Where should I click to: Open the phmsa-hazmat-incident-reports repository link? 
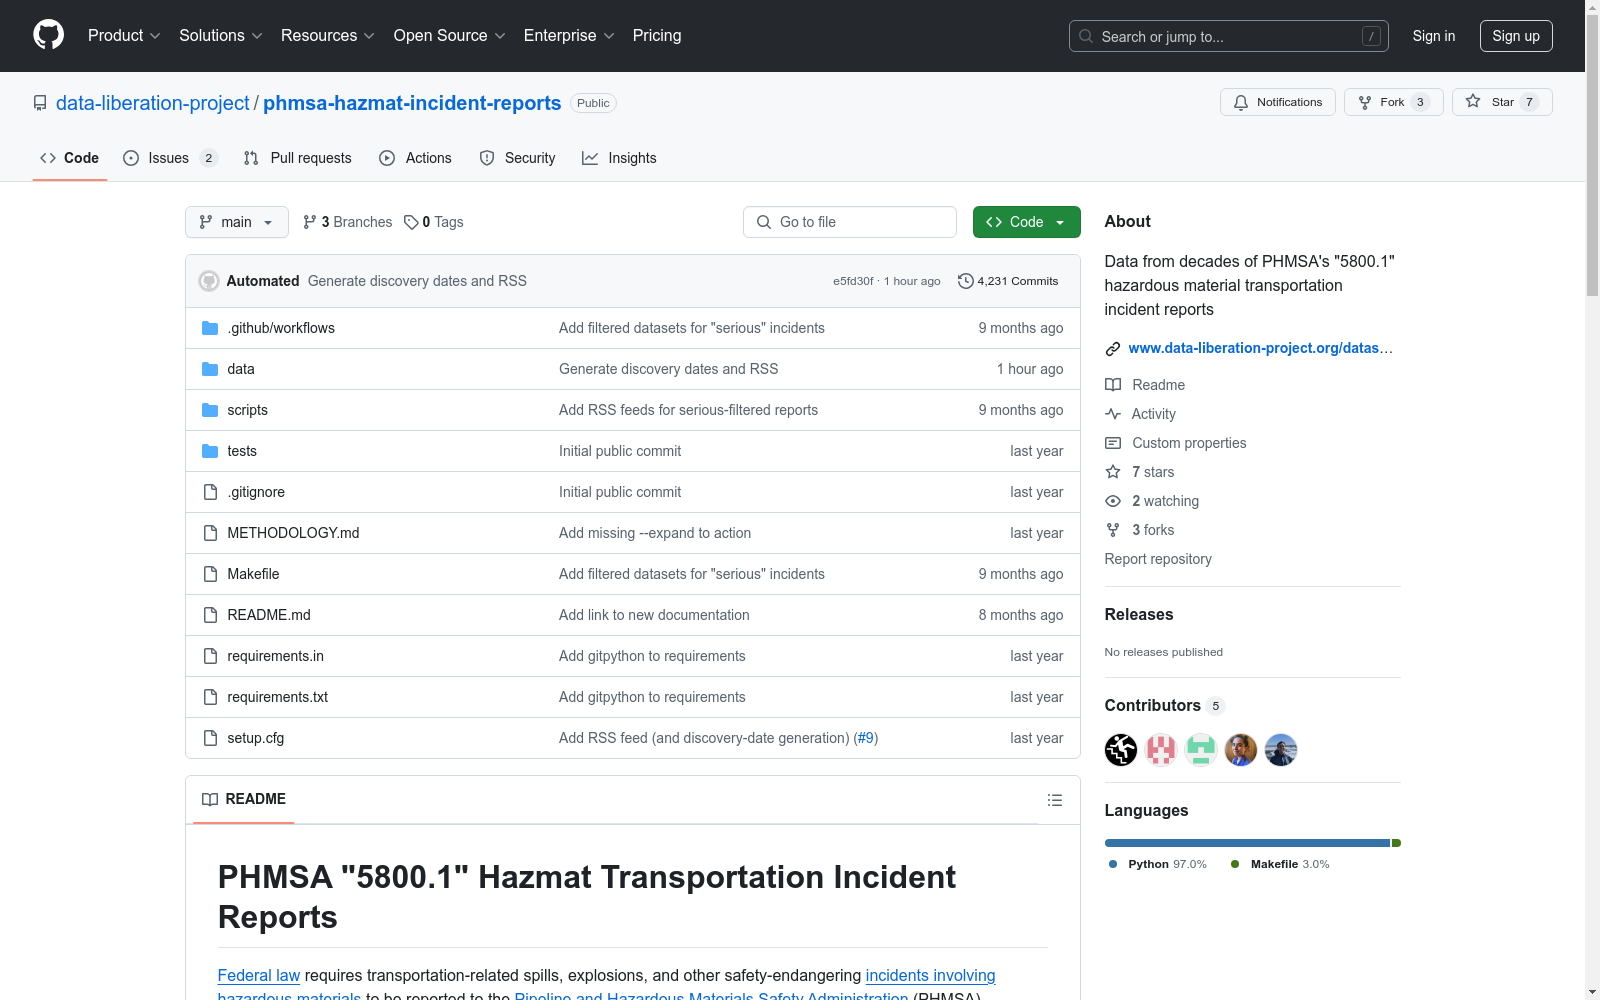[412, 103]
